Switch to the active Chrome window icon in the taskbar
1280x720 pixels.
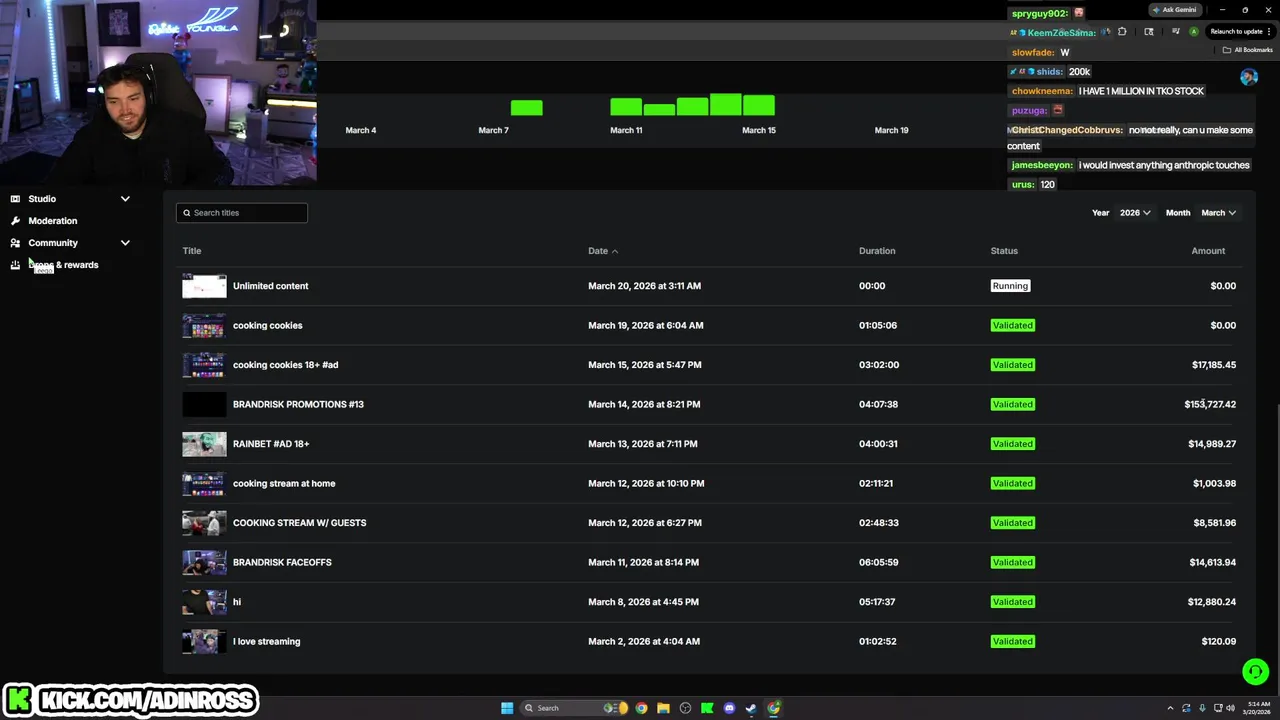773,708
